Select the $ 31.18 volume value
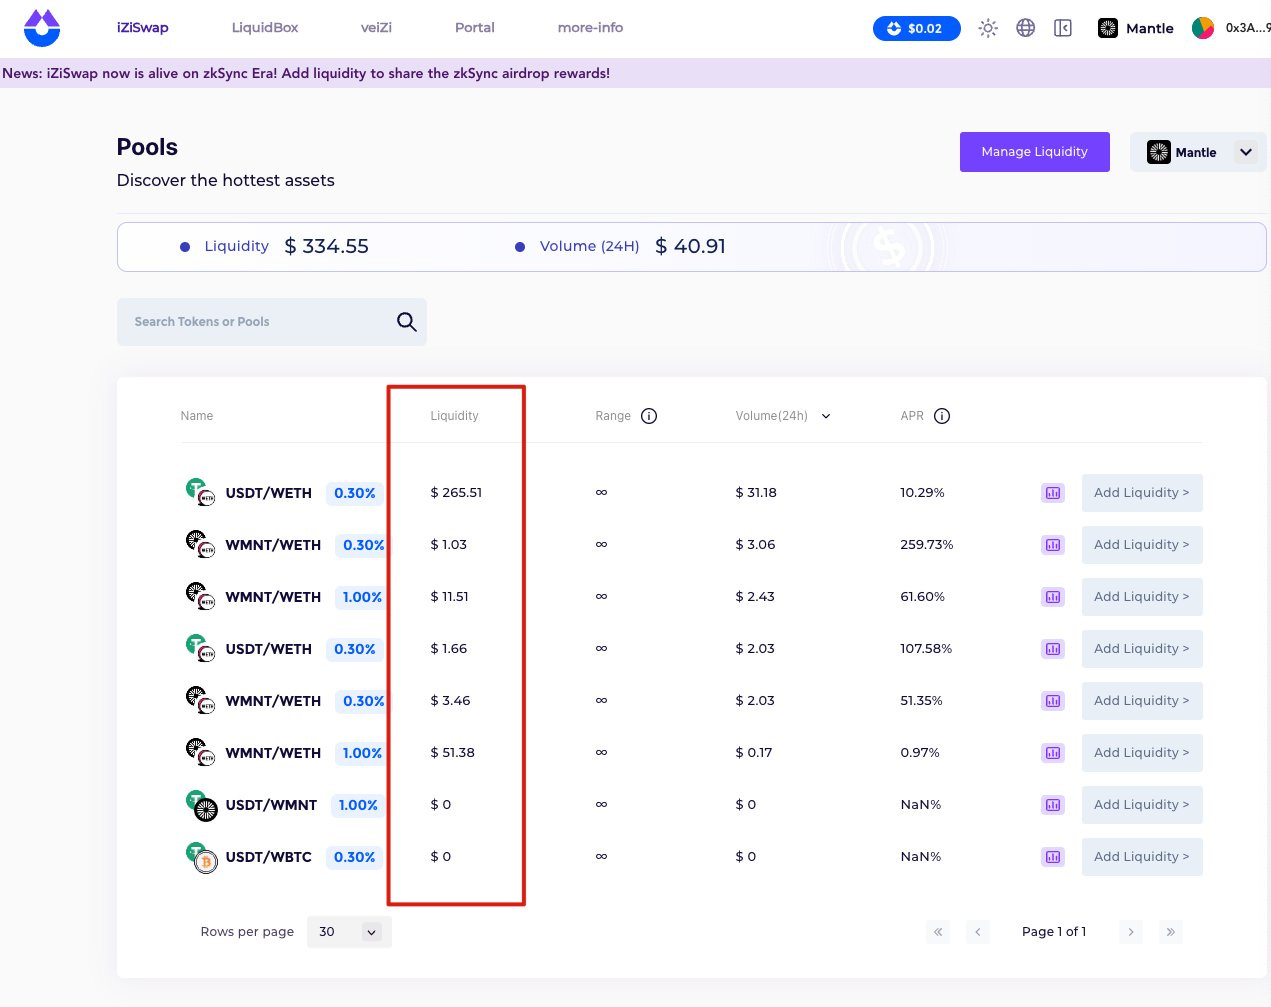 click(x=756, y=493)
